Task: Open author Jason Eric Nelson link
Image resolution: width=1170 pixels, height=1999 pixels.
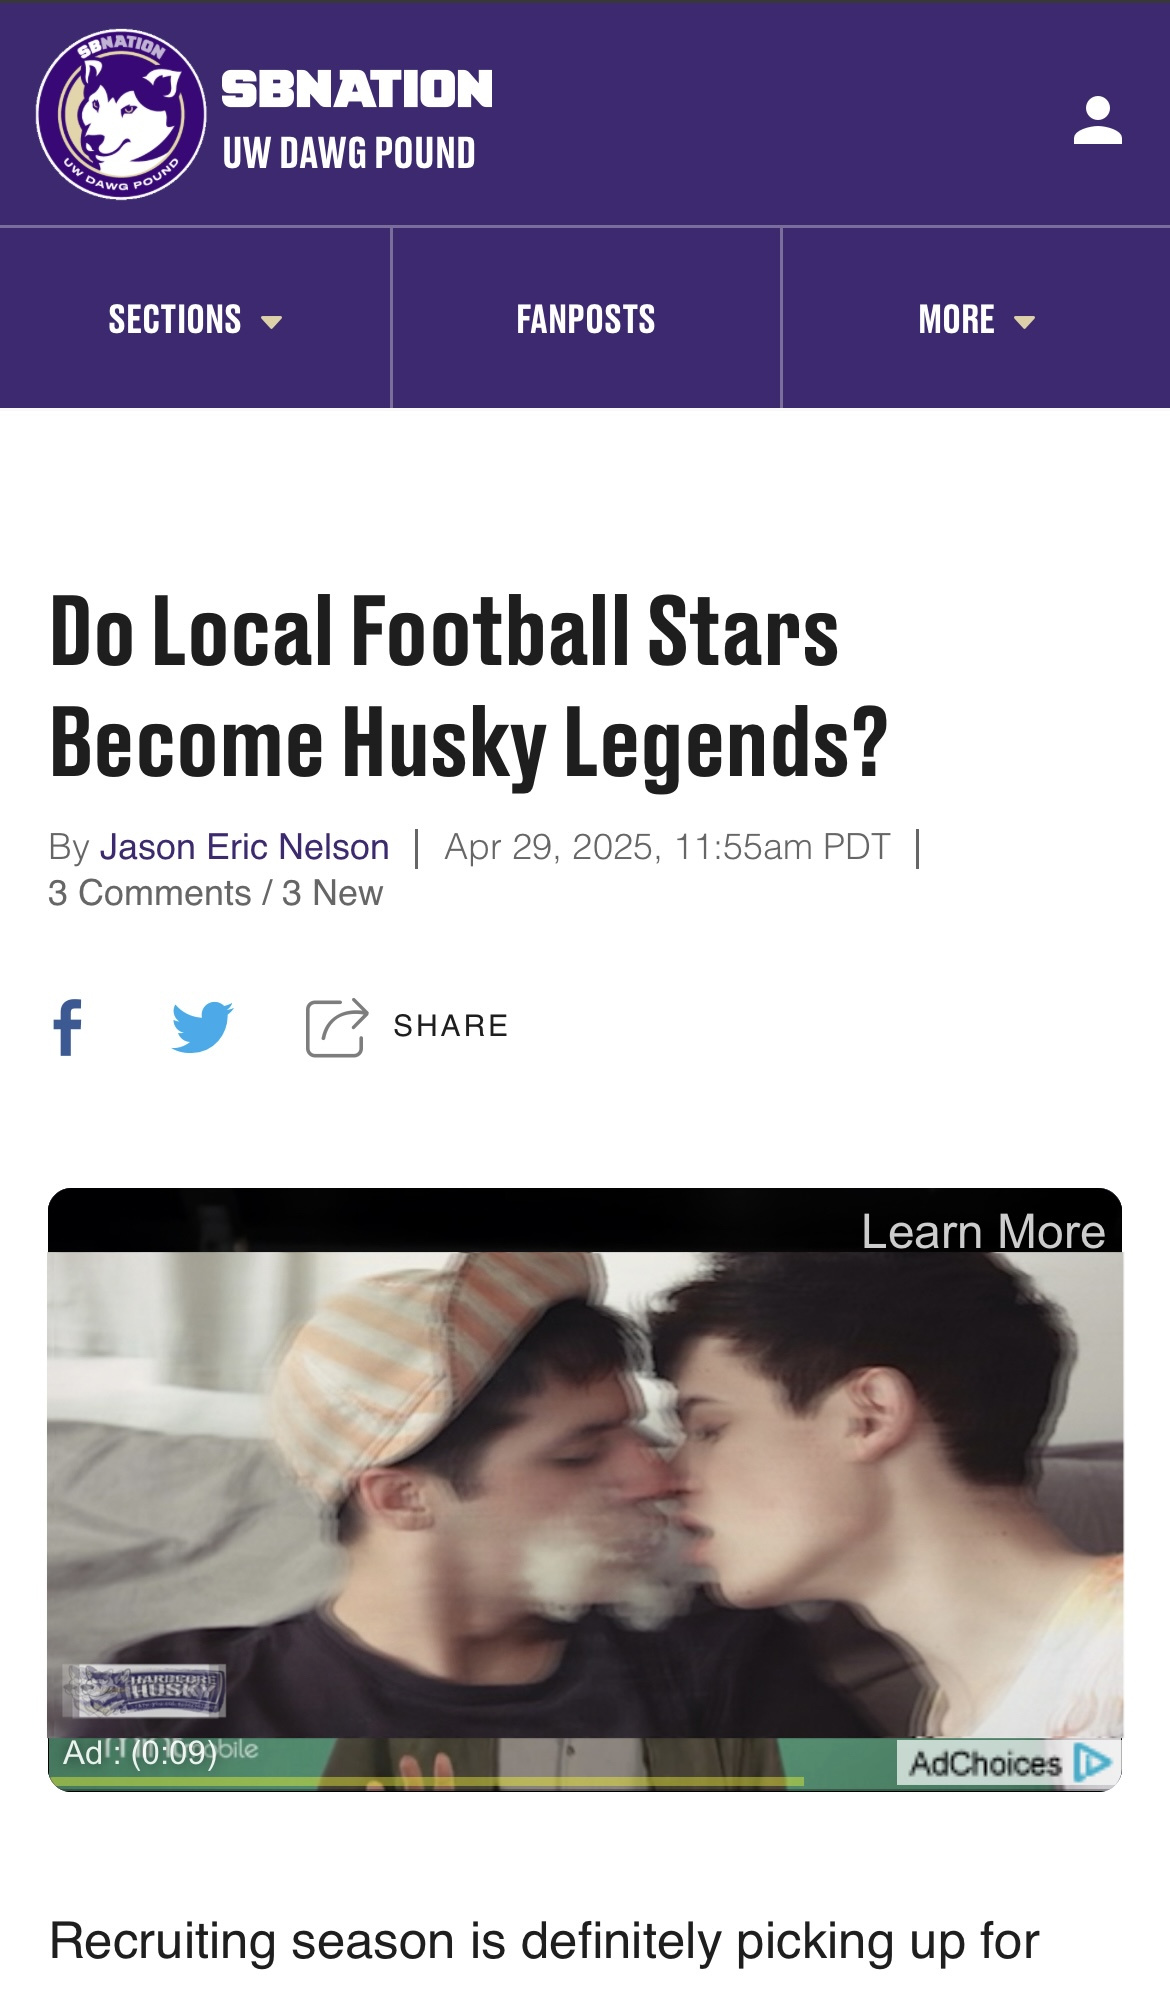Action: (x=244, y=847)
